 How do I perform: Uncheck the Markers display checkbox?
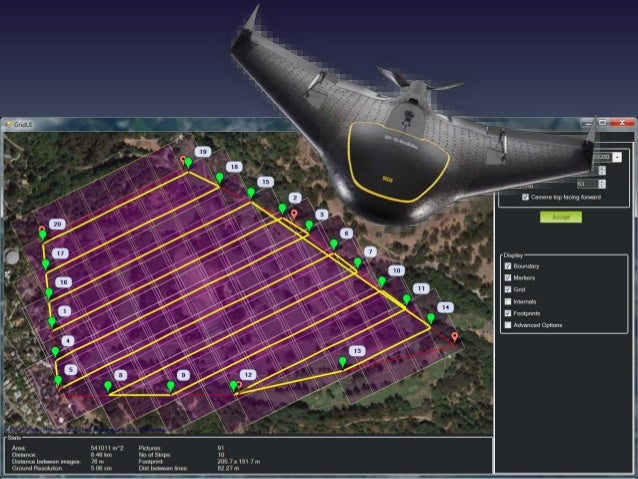pyautogui.click(x=508, y=278)
